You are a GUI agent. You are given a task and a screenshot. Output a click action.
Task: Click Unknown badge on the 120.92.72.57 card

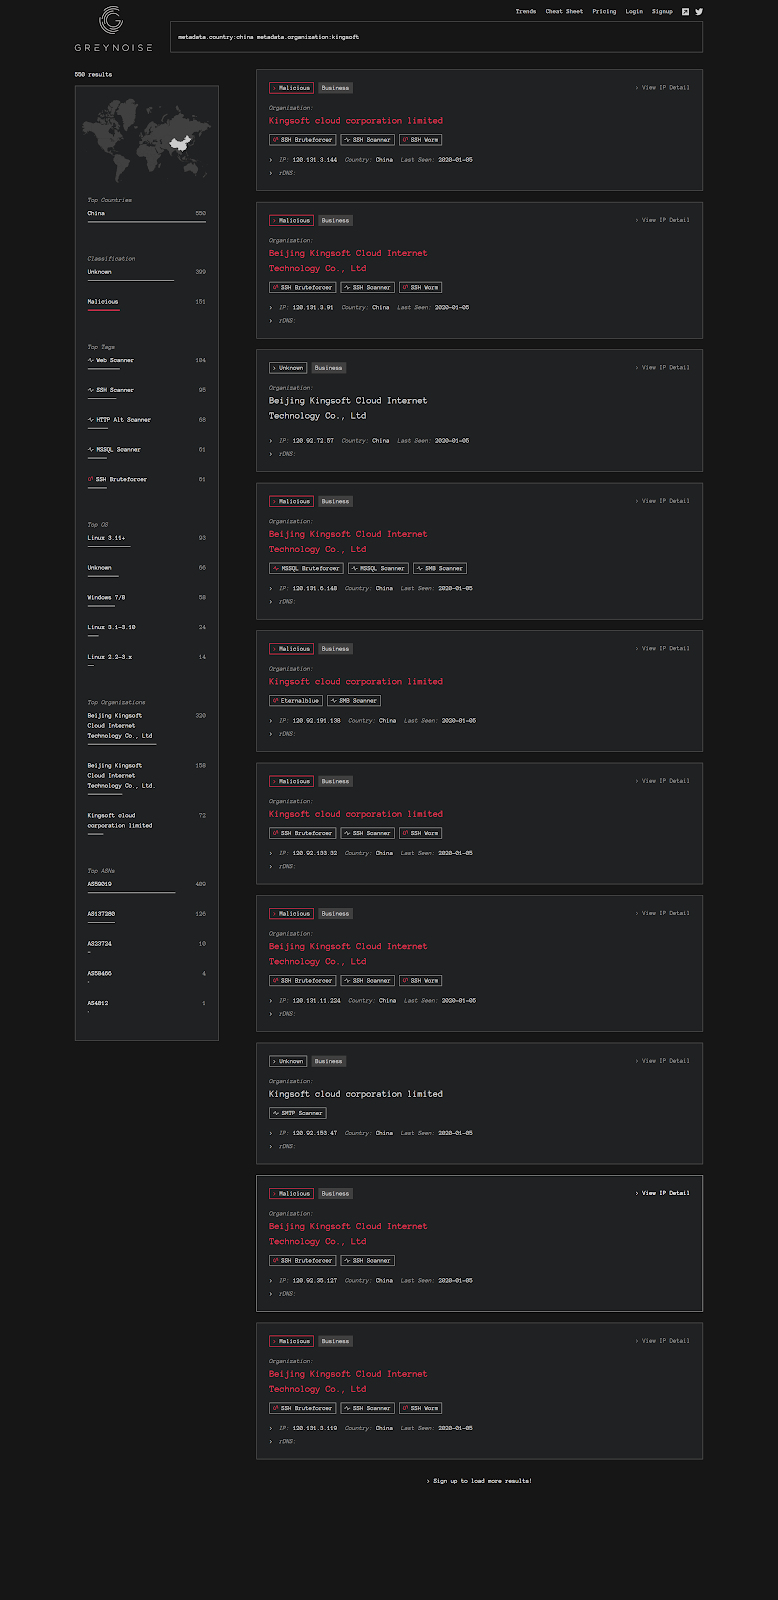click(x=288, y=368)
